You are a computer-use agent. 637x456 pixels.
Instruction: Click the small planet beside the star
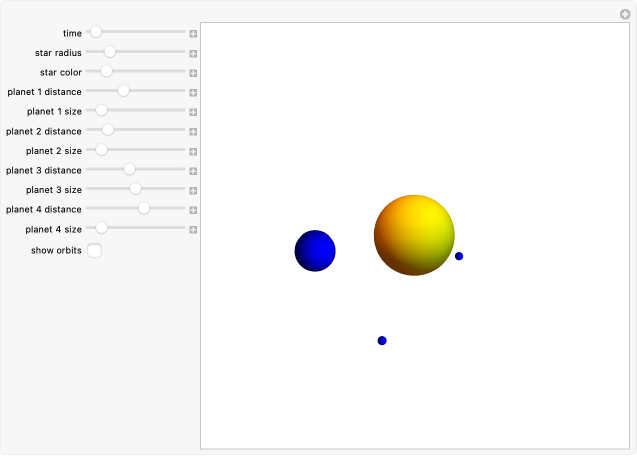point(459,256)
